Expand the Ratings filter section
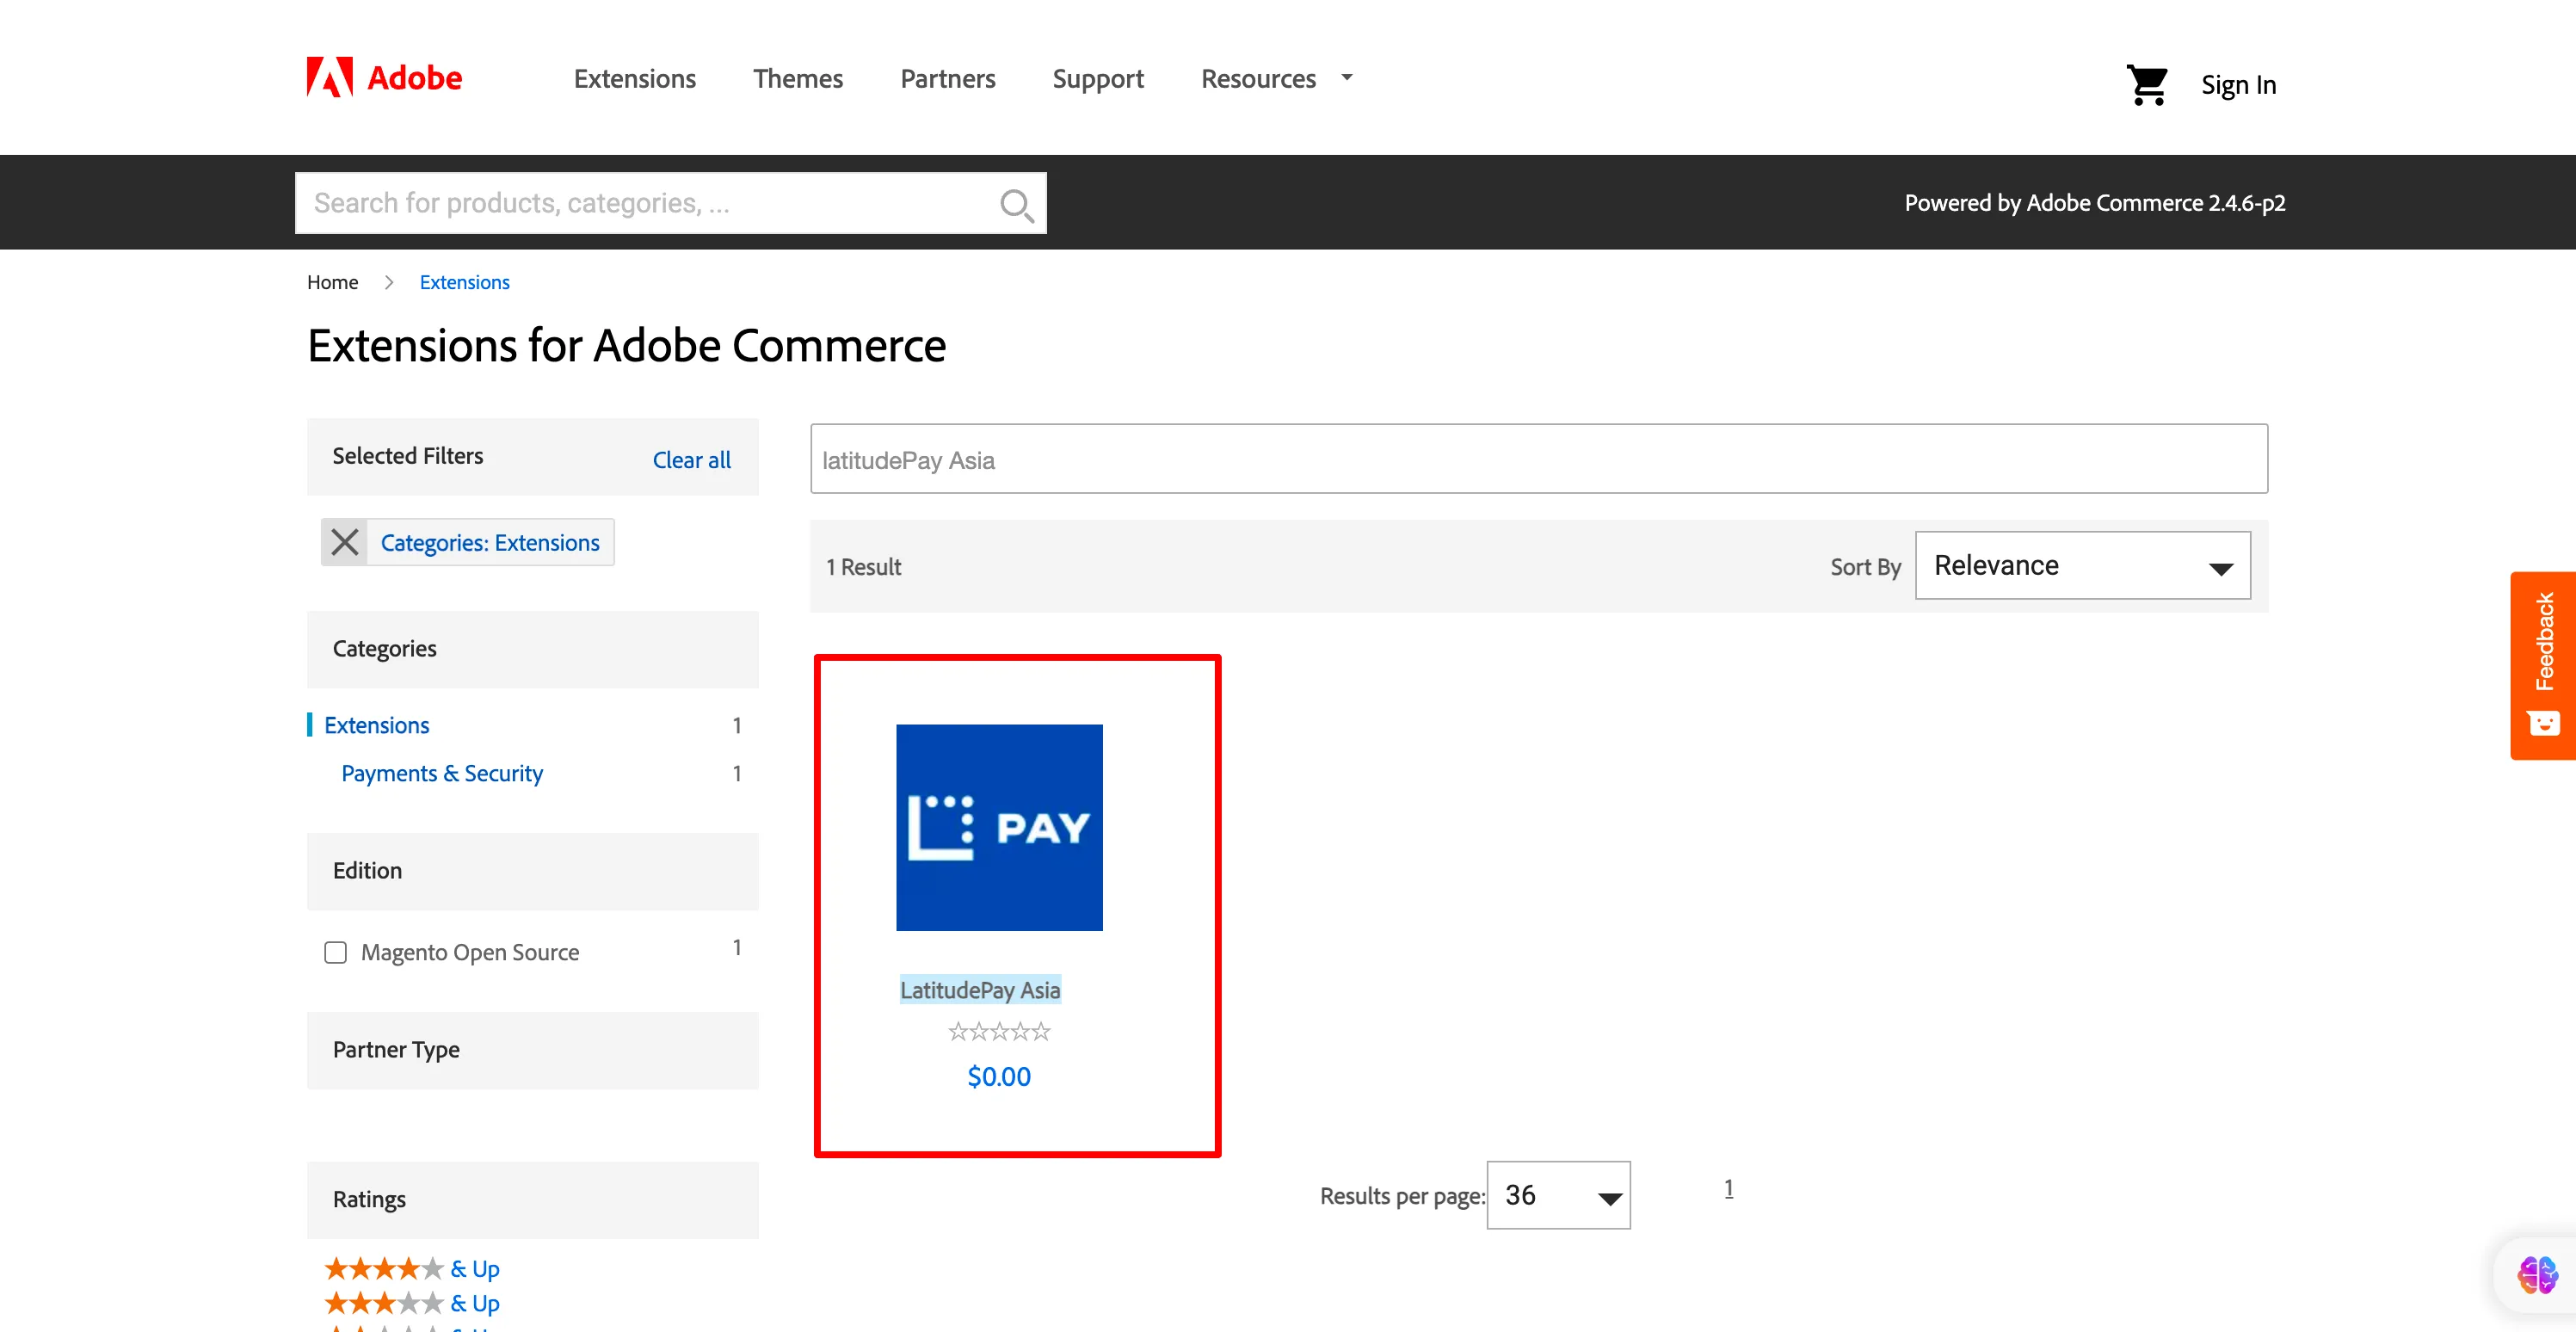This screenshot has height=1332, width=2576. [533, 1200]
